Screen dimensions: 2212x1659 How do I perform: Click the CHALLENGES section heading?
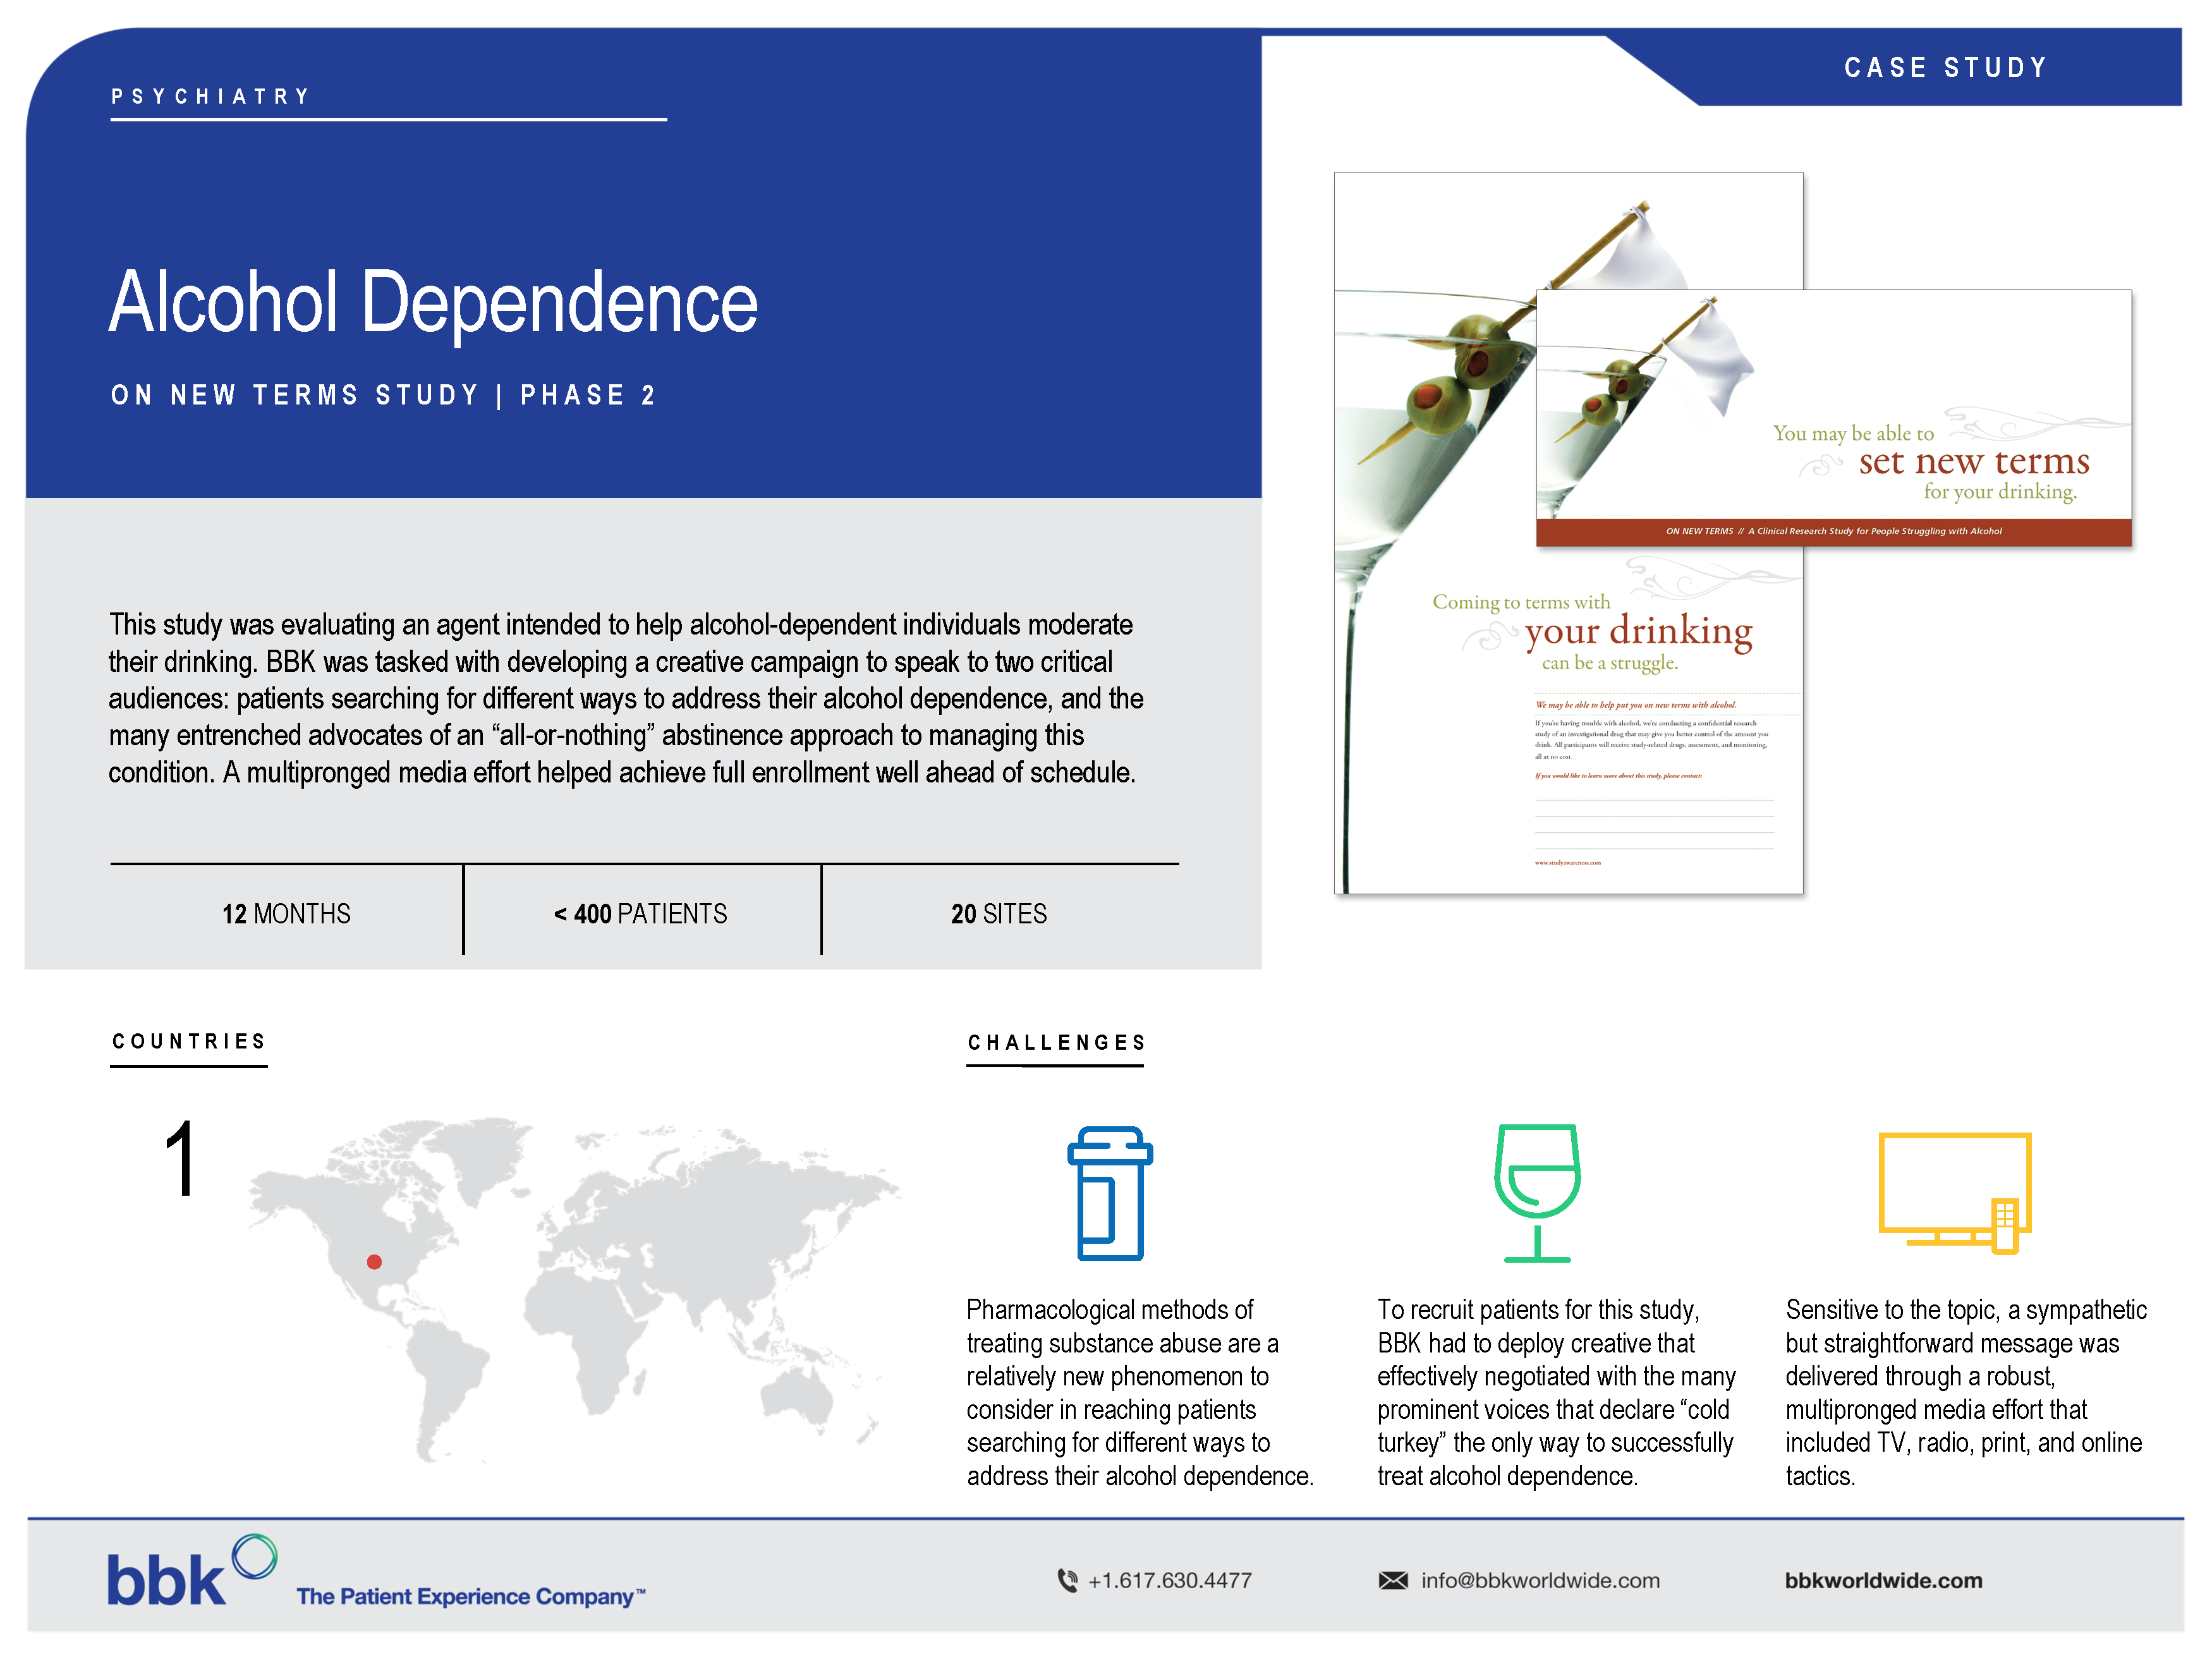pos(1056,1043)
